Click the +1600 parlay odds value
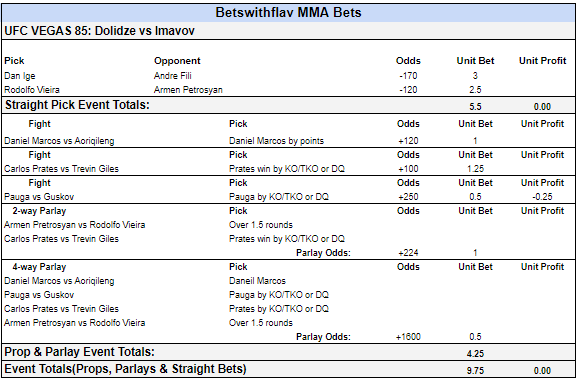Screen dimensions: 577x380 [x=408, y=337]
